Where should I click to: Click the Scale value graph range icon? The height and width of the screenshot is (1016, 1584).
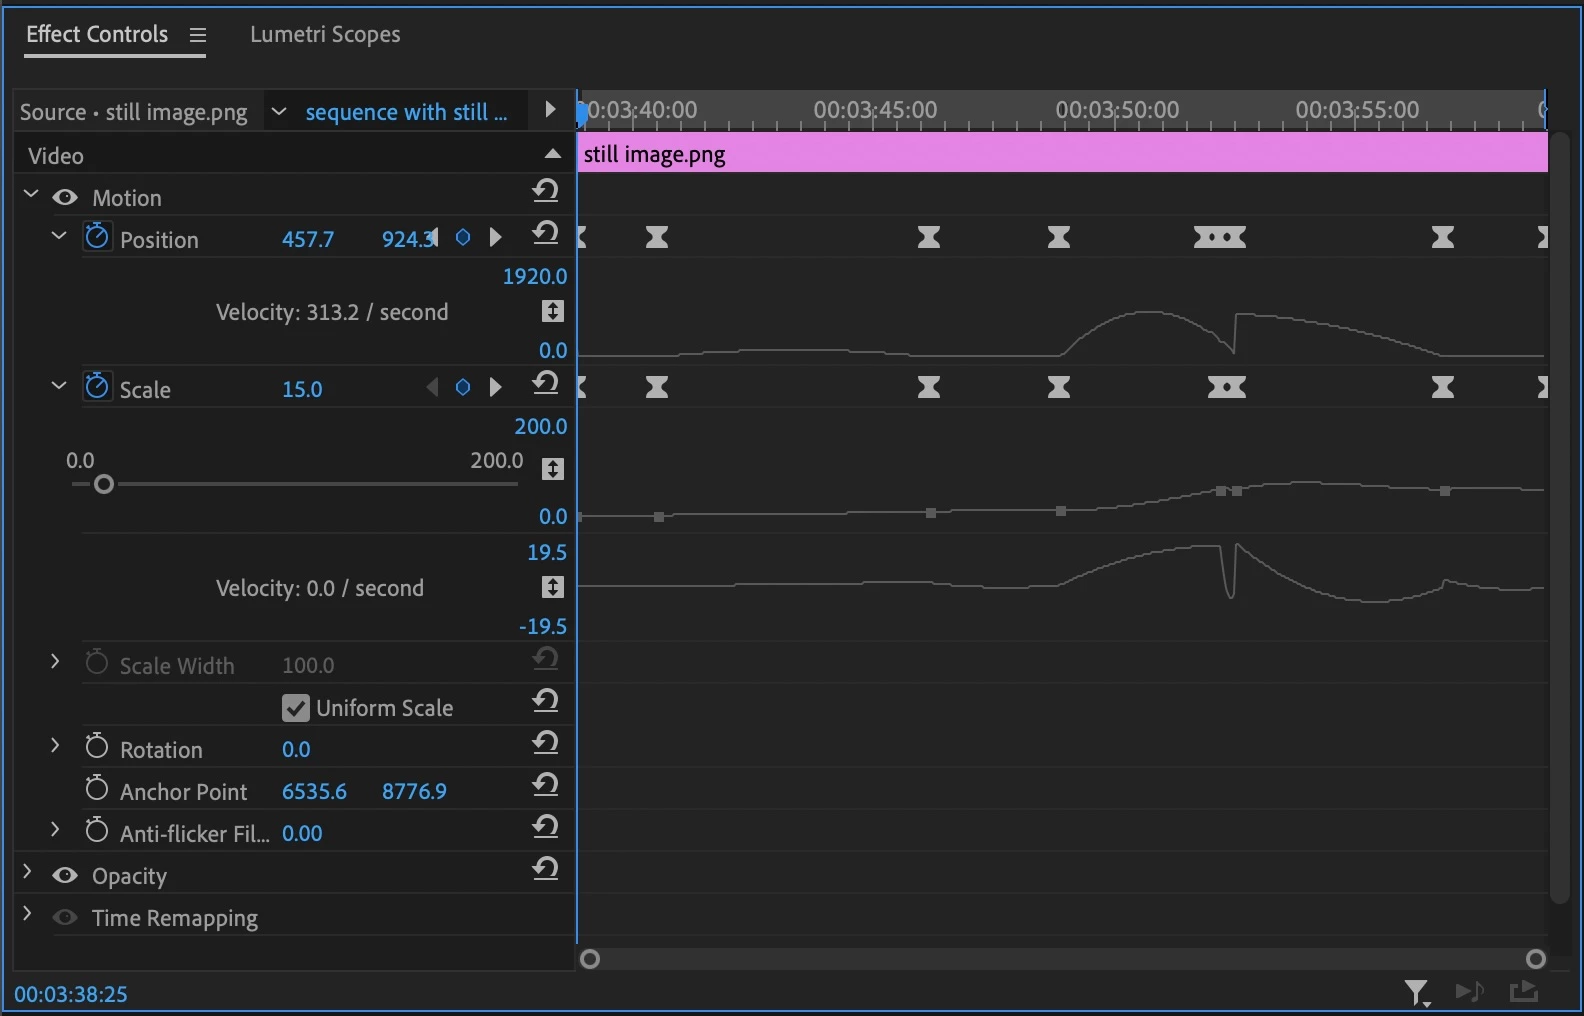click(x=553, y=469)
